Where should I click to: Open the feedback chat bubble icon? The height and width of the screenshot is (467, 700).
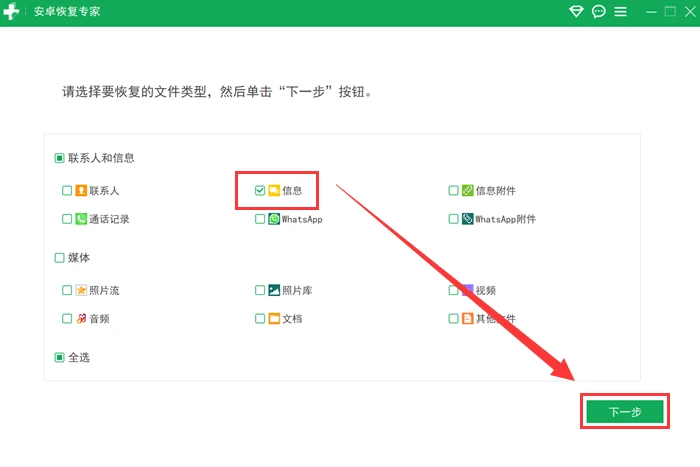pos(599,12)
